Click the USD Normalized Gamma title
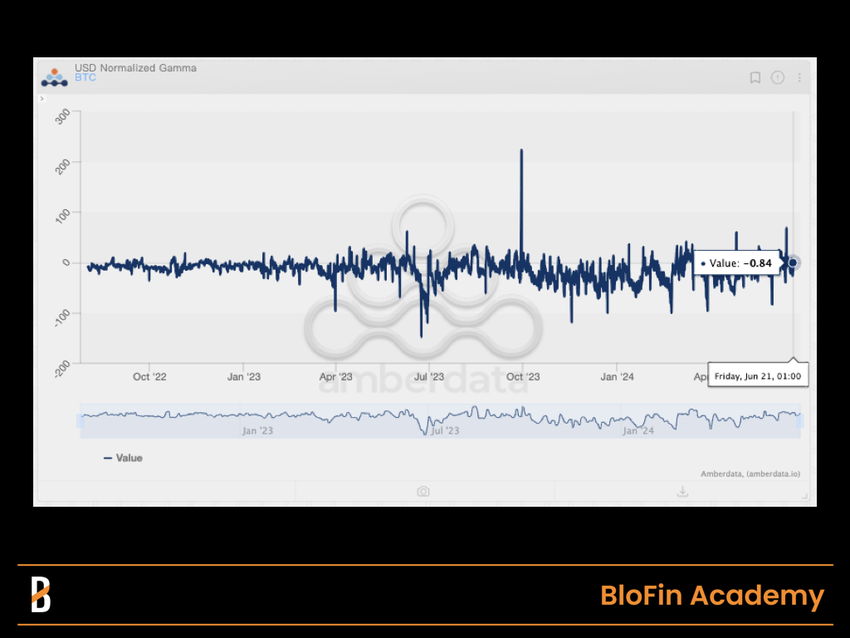The width and height of the screenshot is (850, 638). (x=136, y=68)
